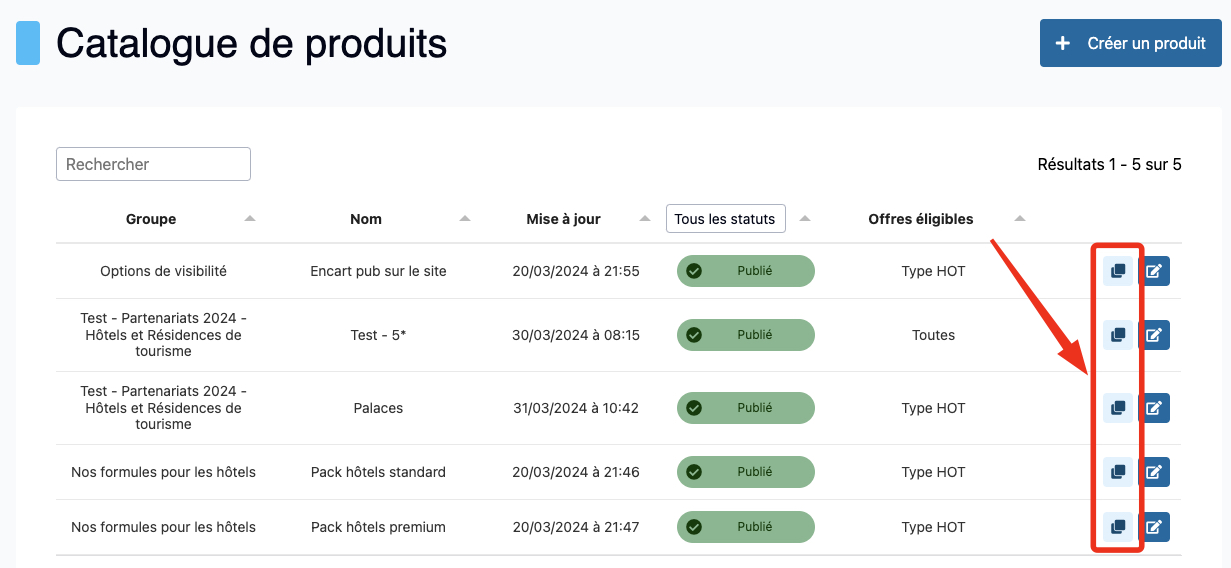Select the Pack hôtels premium name cell

pos(379,527)
